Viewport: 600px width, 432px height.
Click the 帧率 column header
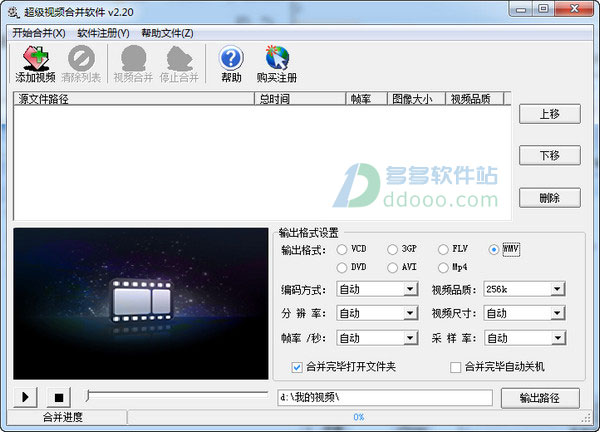(x=367, y=99)
